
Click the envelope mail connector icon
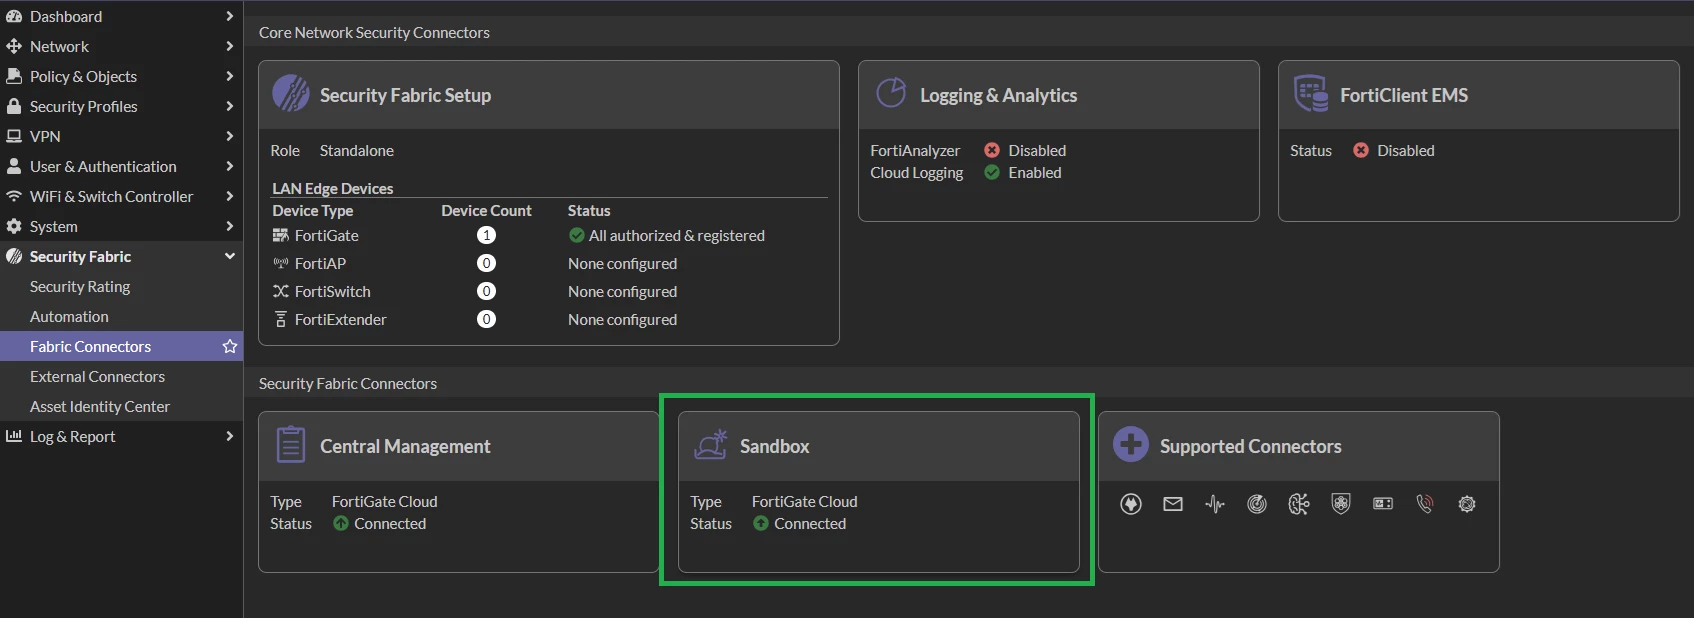1173,504
